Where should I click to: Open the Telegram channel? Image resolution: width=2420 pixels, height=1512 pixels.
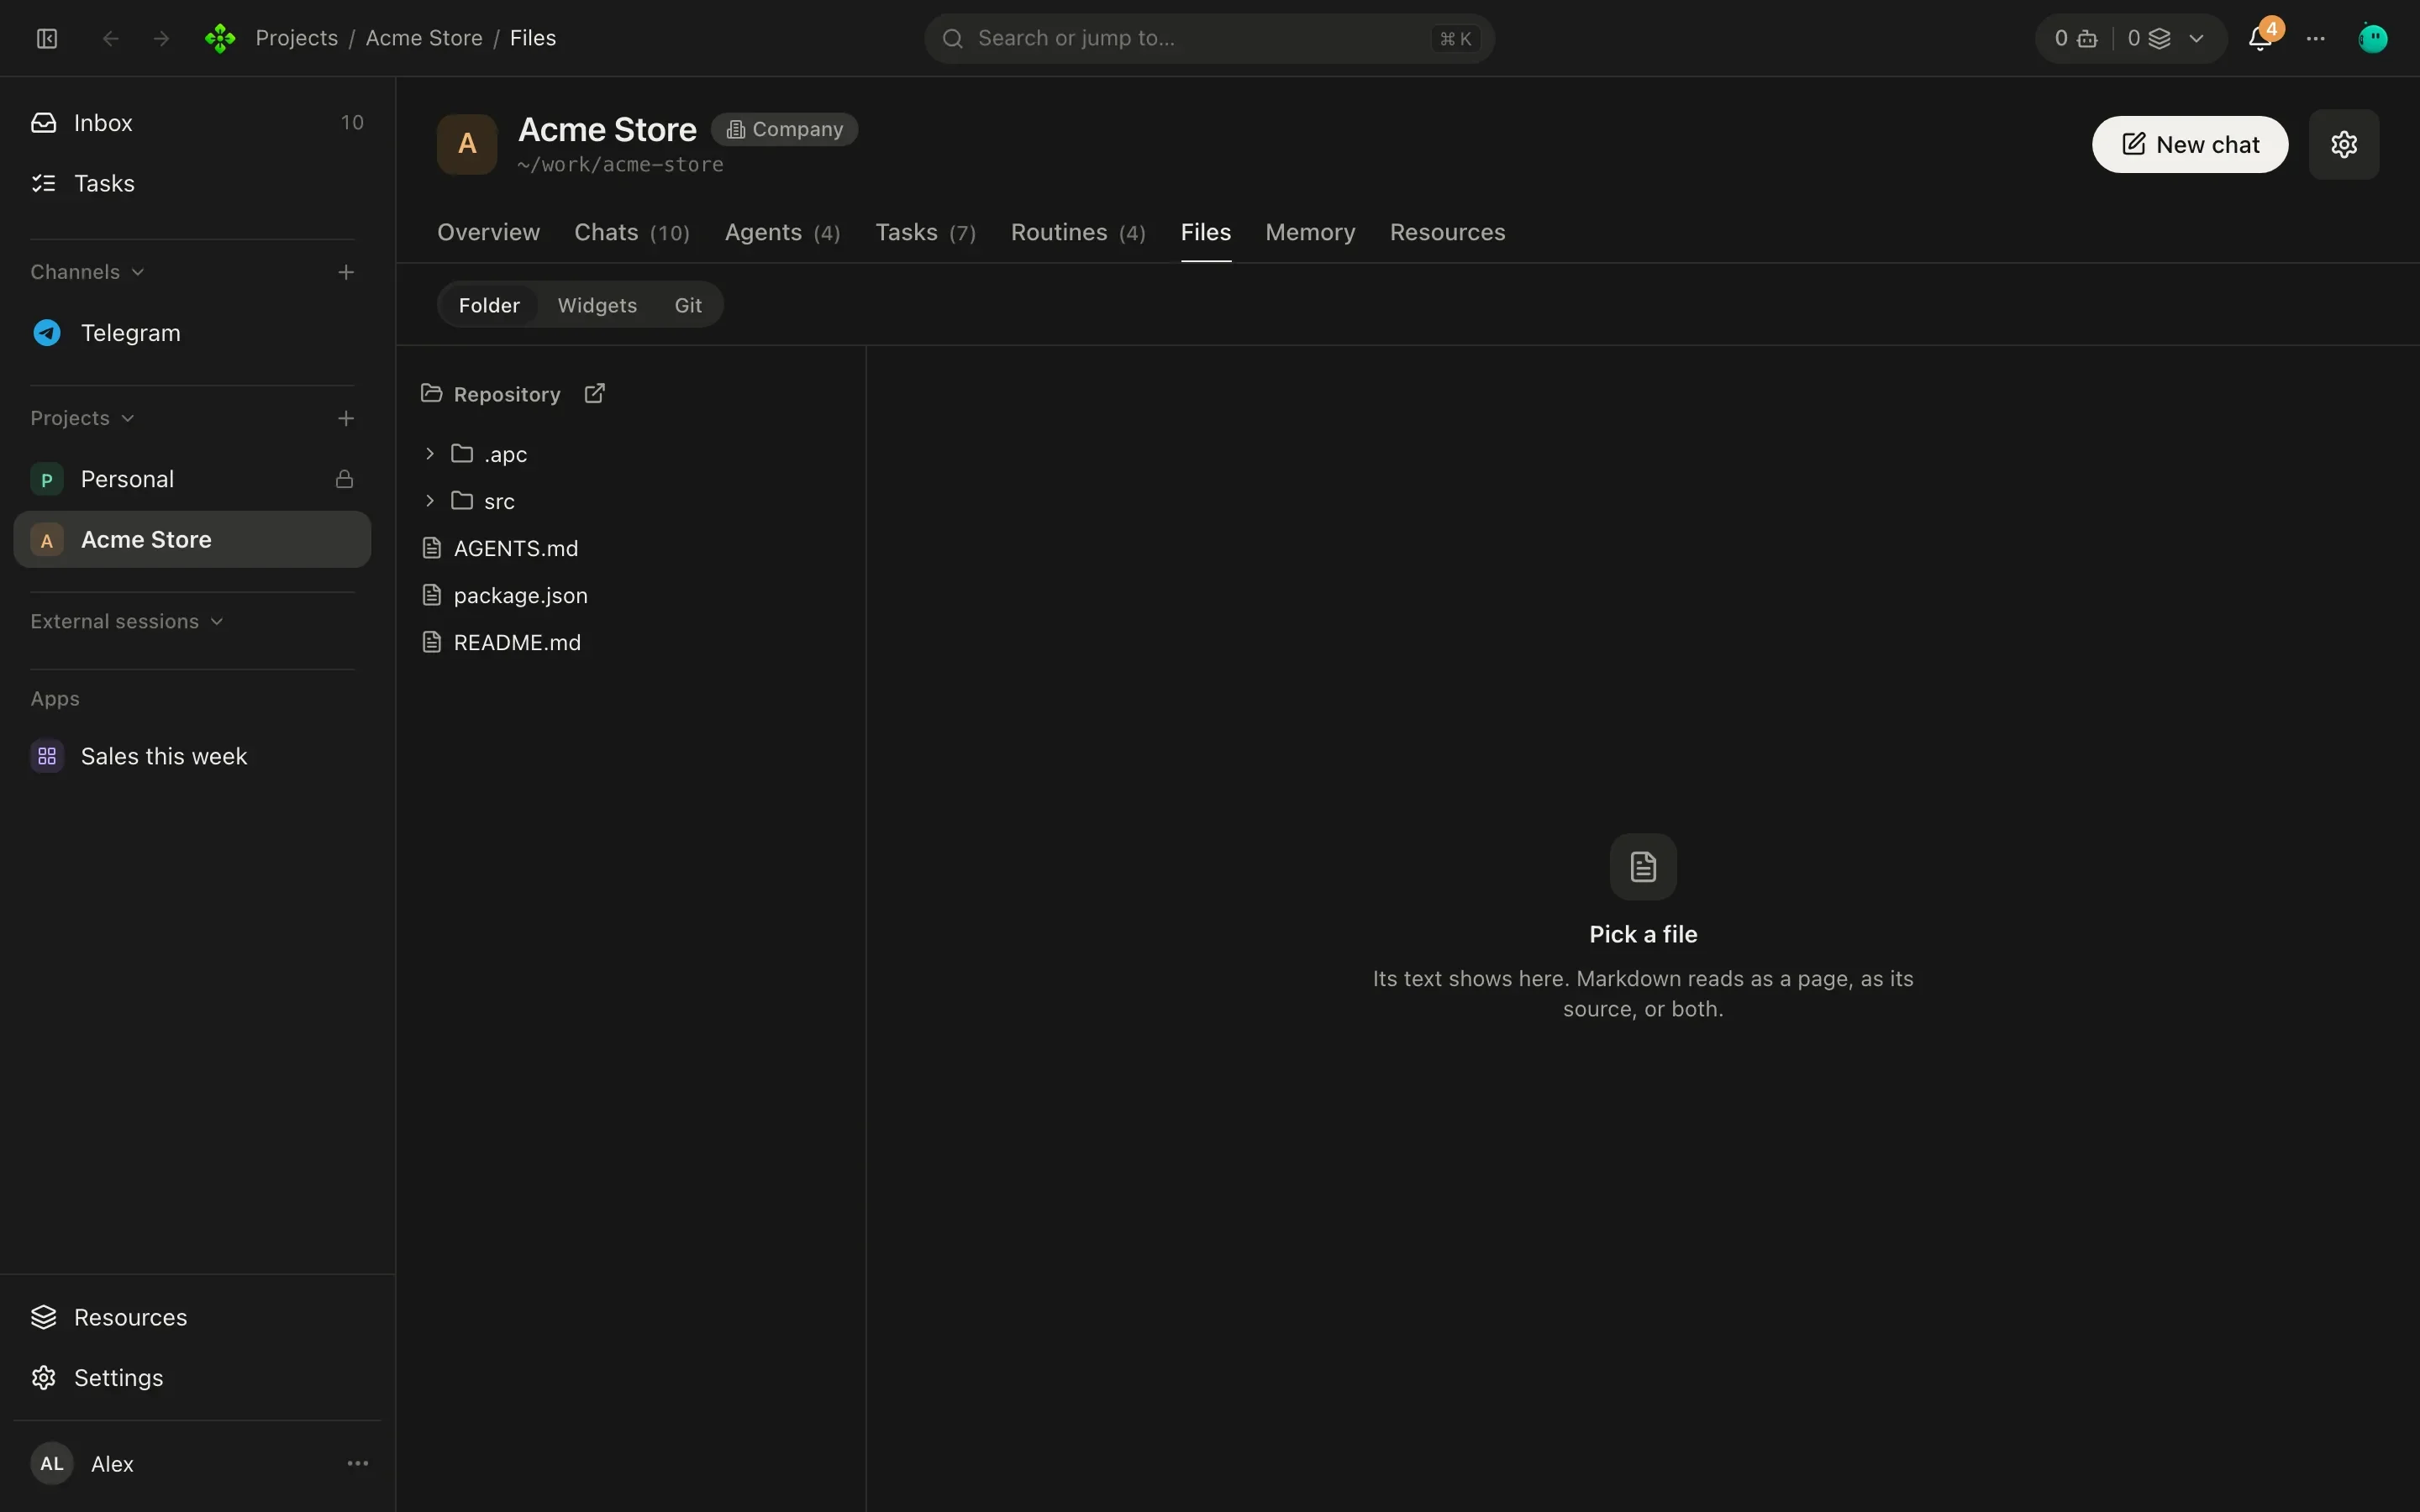[192, 333]
